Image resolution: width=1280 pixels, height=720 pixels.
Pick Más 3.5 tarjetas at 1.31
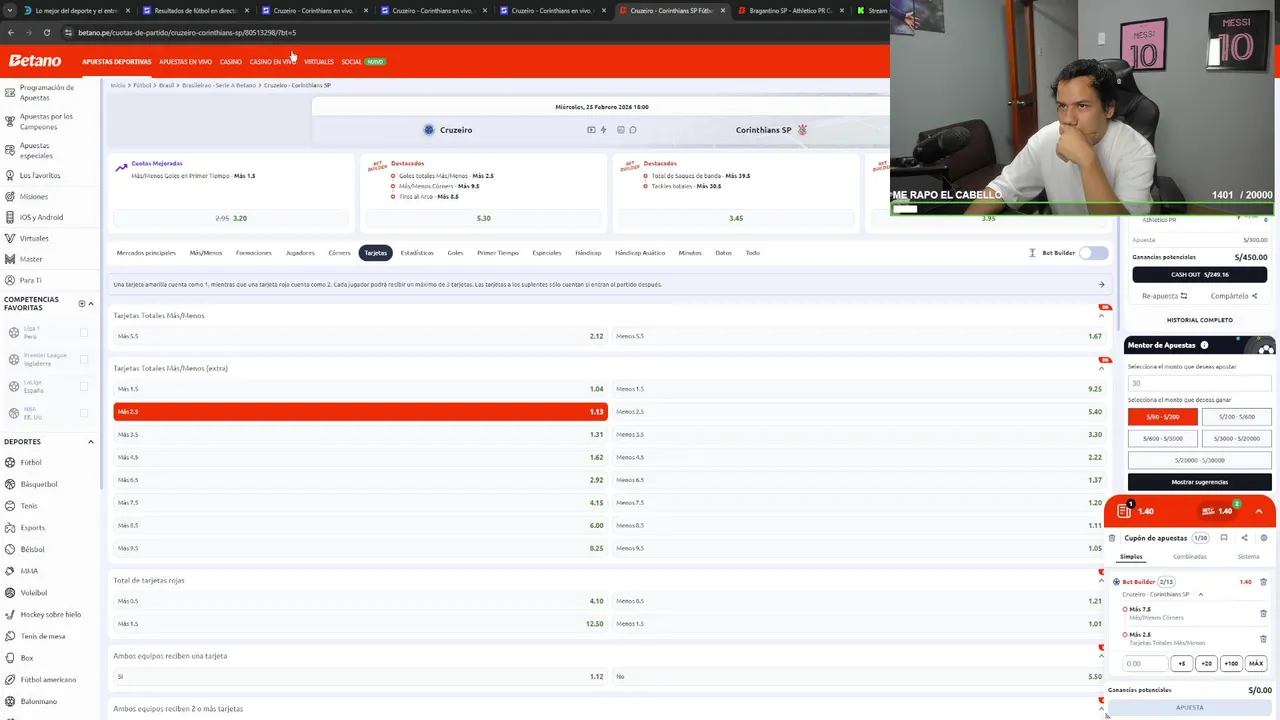(x=360, y=435)
